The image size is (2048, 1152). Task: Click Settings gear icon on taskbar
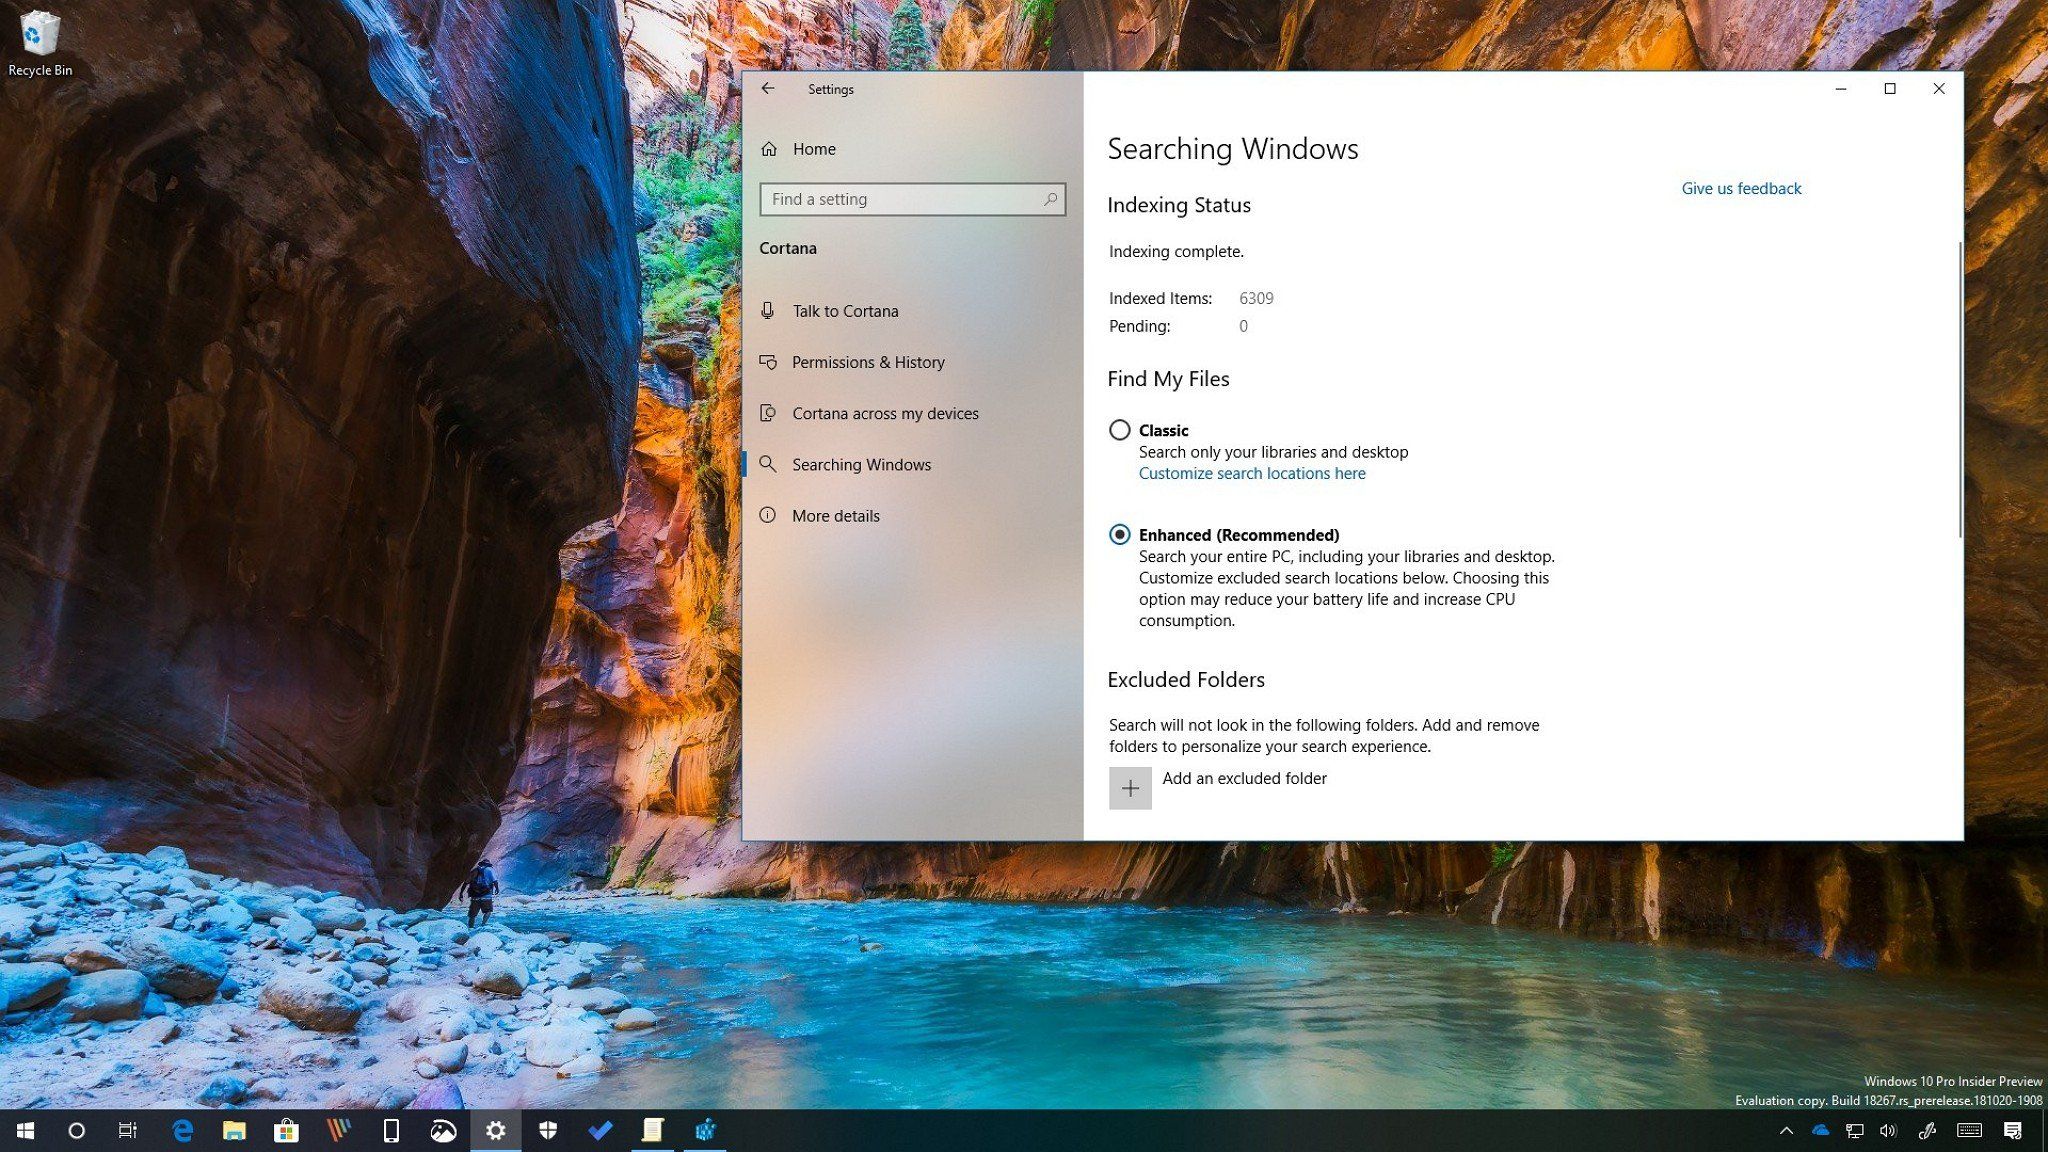coord(496,1131)
